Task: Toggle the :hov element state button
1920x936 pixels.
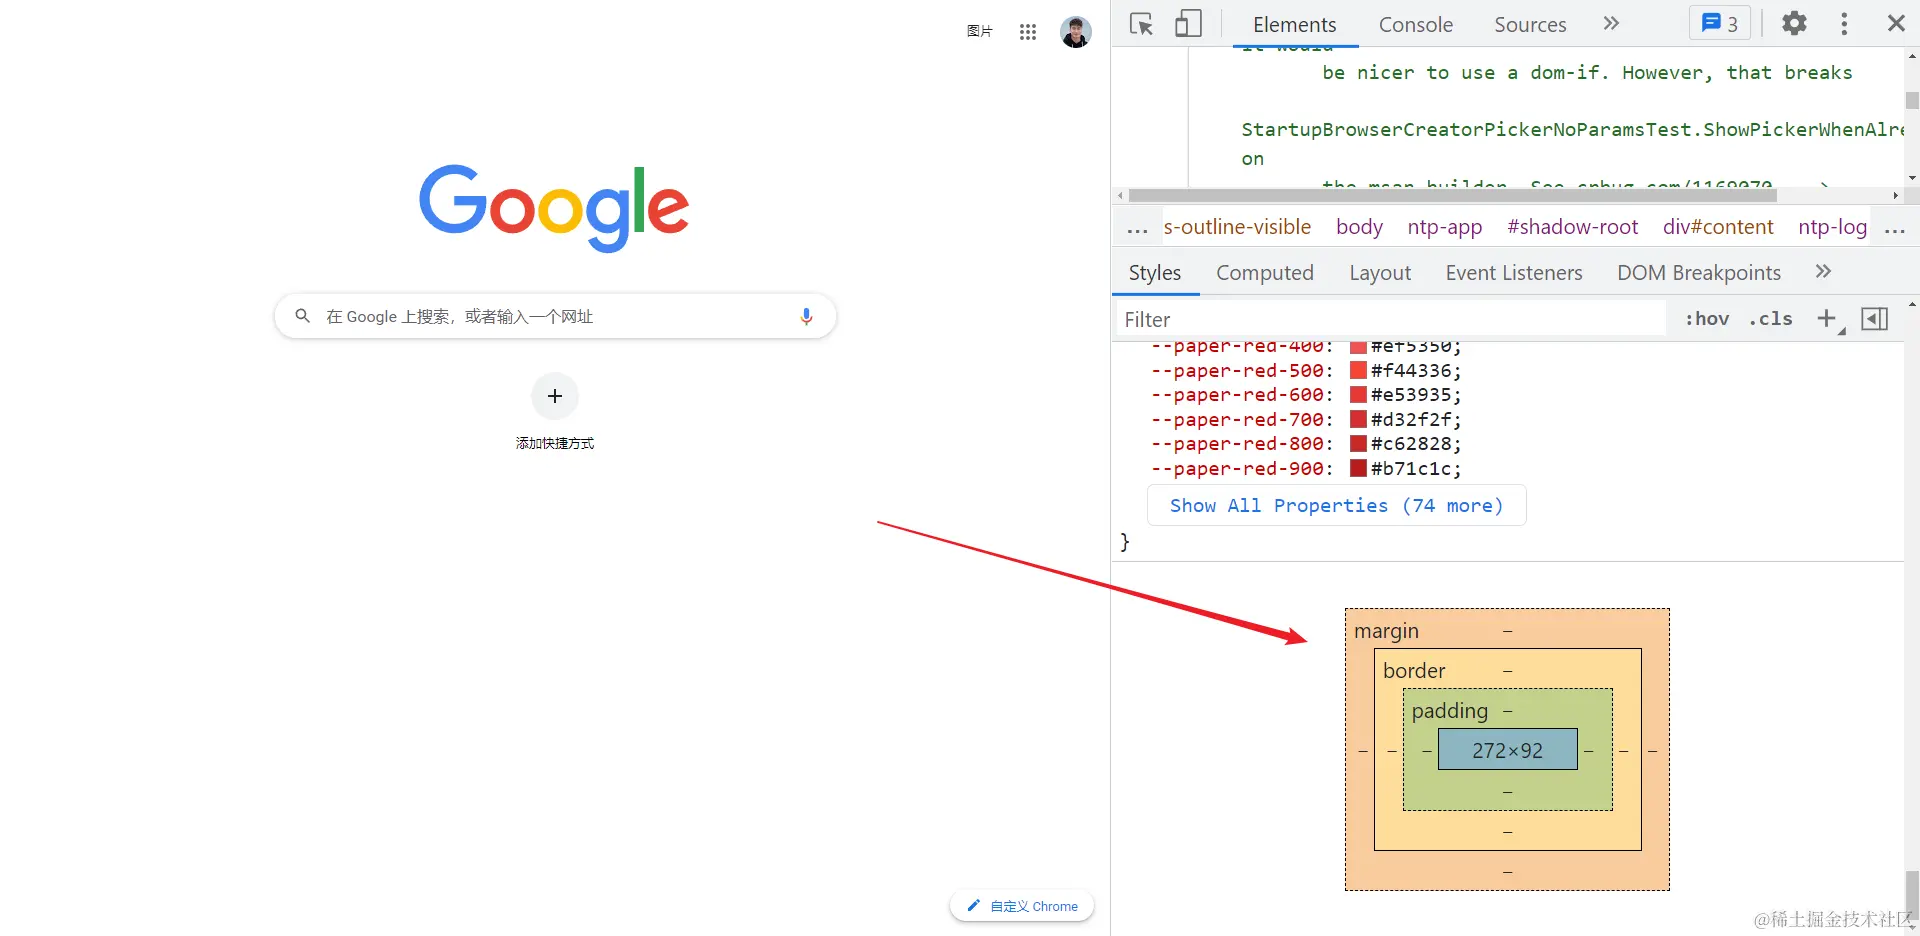Action: (1707, 319)
